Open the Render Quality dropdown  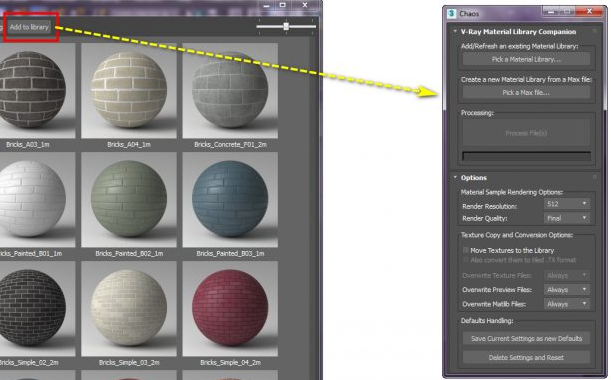tap(567, 218)
